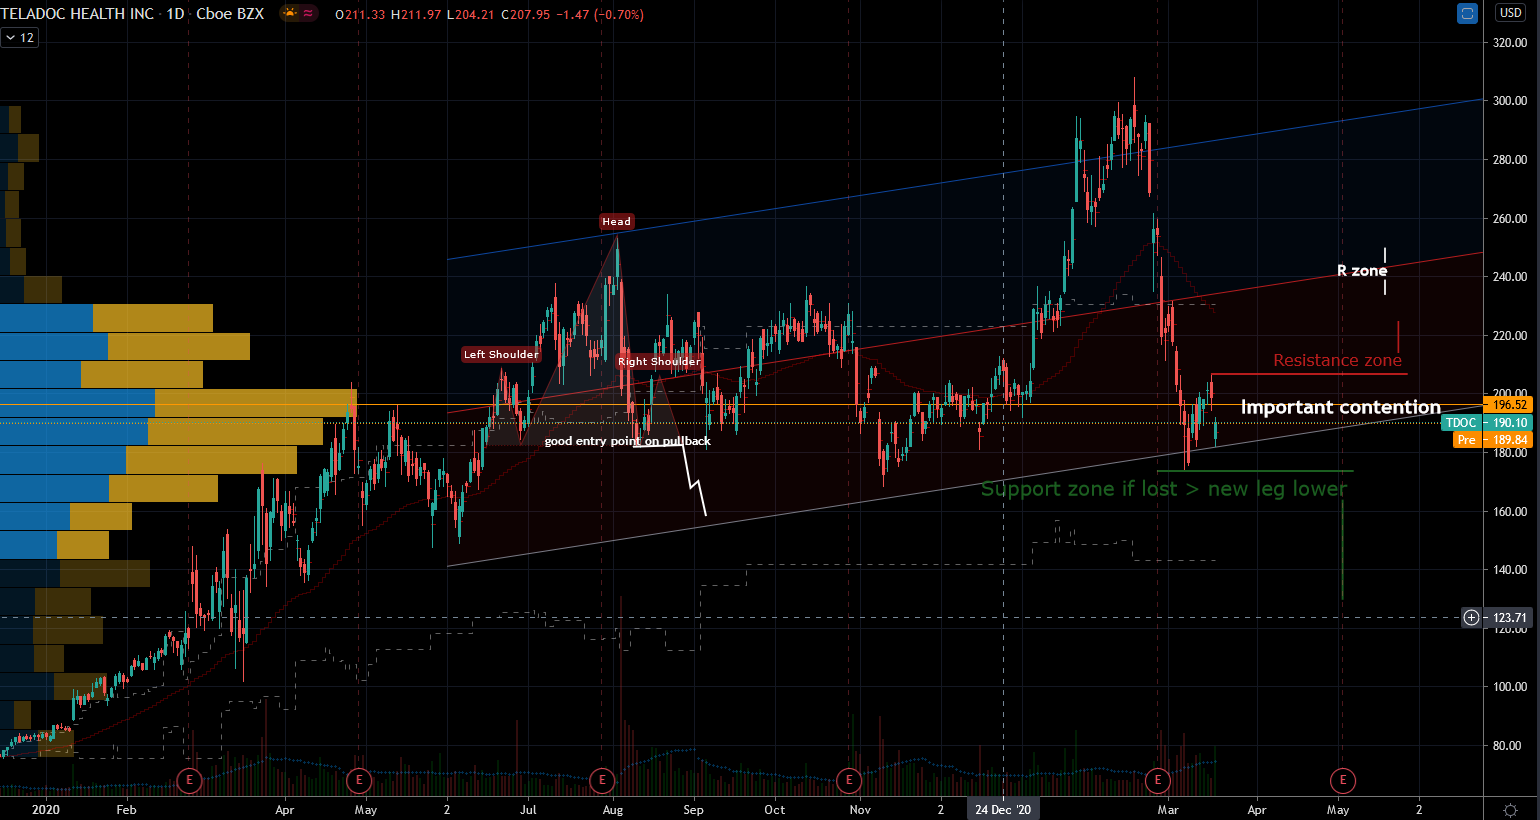The height and width of the screenshot is (820, 1540).
Task: Click the TELADOC HEALTH INC symbol title
Action: 78,14
